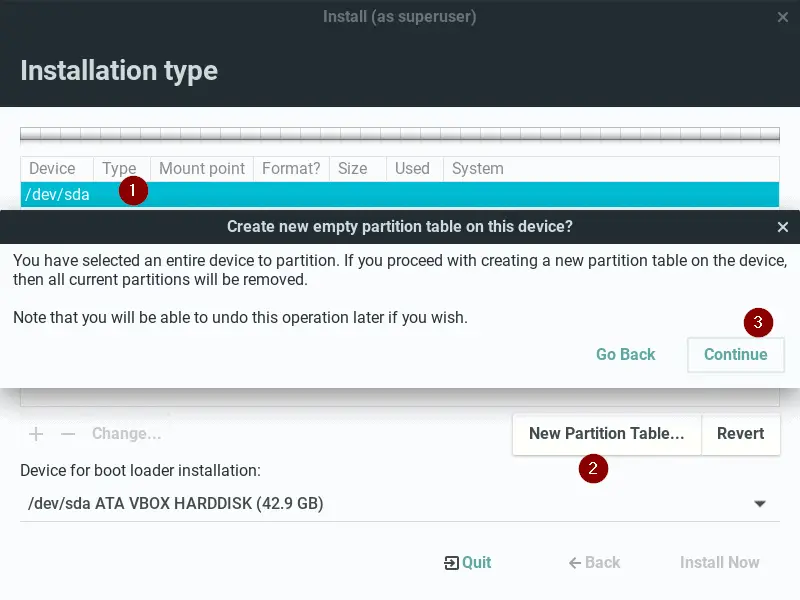Open the boot loader device dropdown
Image resolution: width=800 pixels, height=600 pixels.
(399, 504)
